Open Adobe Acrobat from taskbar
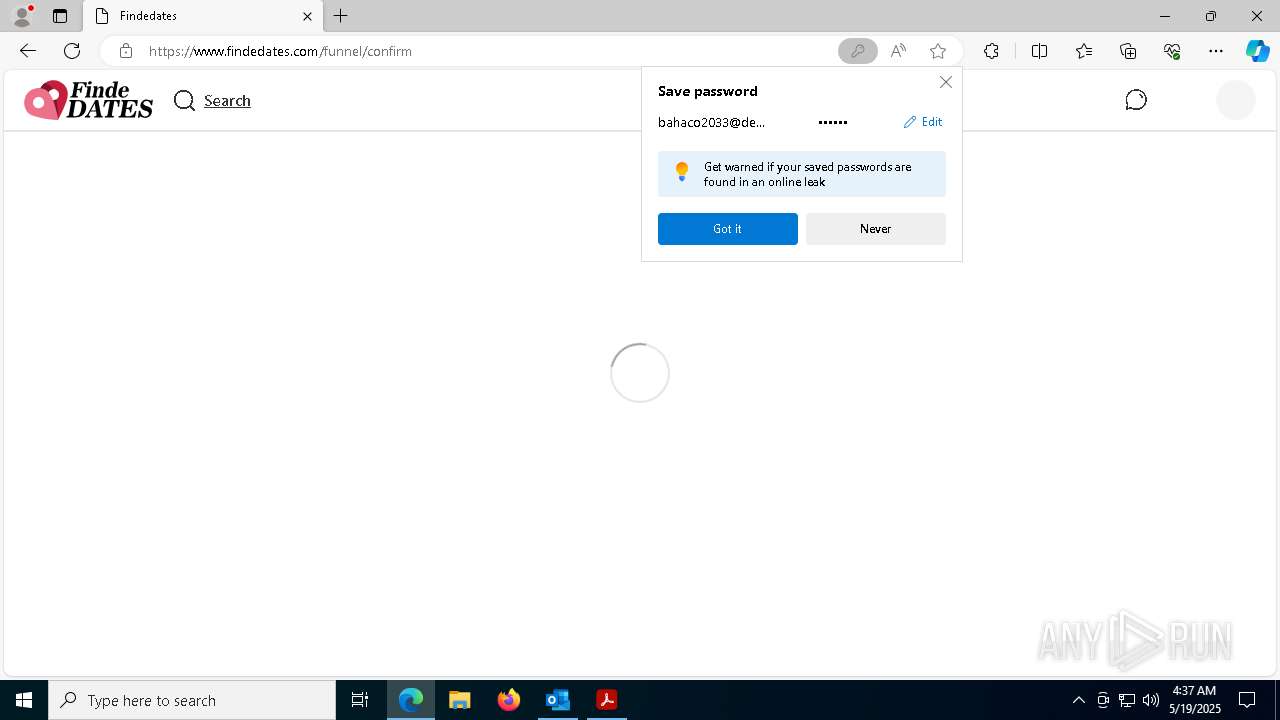The height and width of the screenshot is (720, 1280). click(607, 700)
